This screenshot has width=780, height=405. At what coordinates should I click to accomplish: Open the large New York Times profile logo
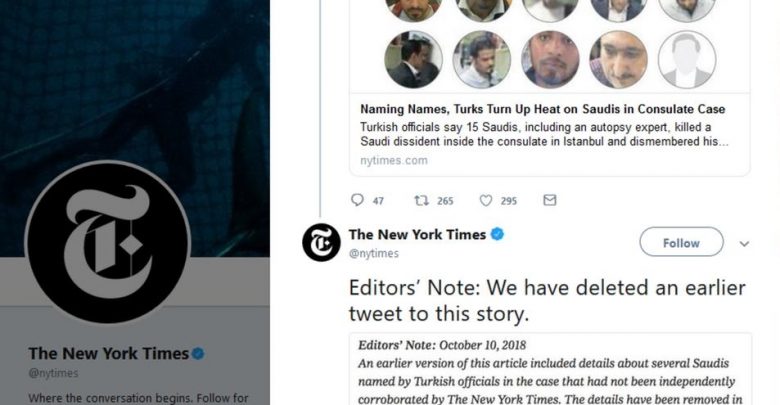tap(107, 243)
